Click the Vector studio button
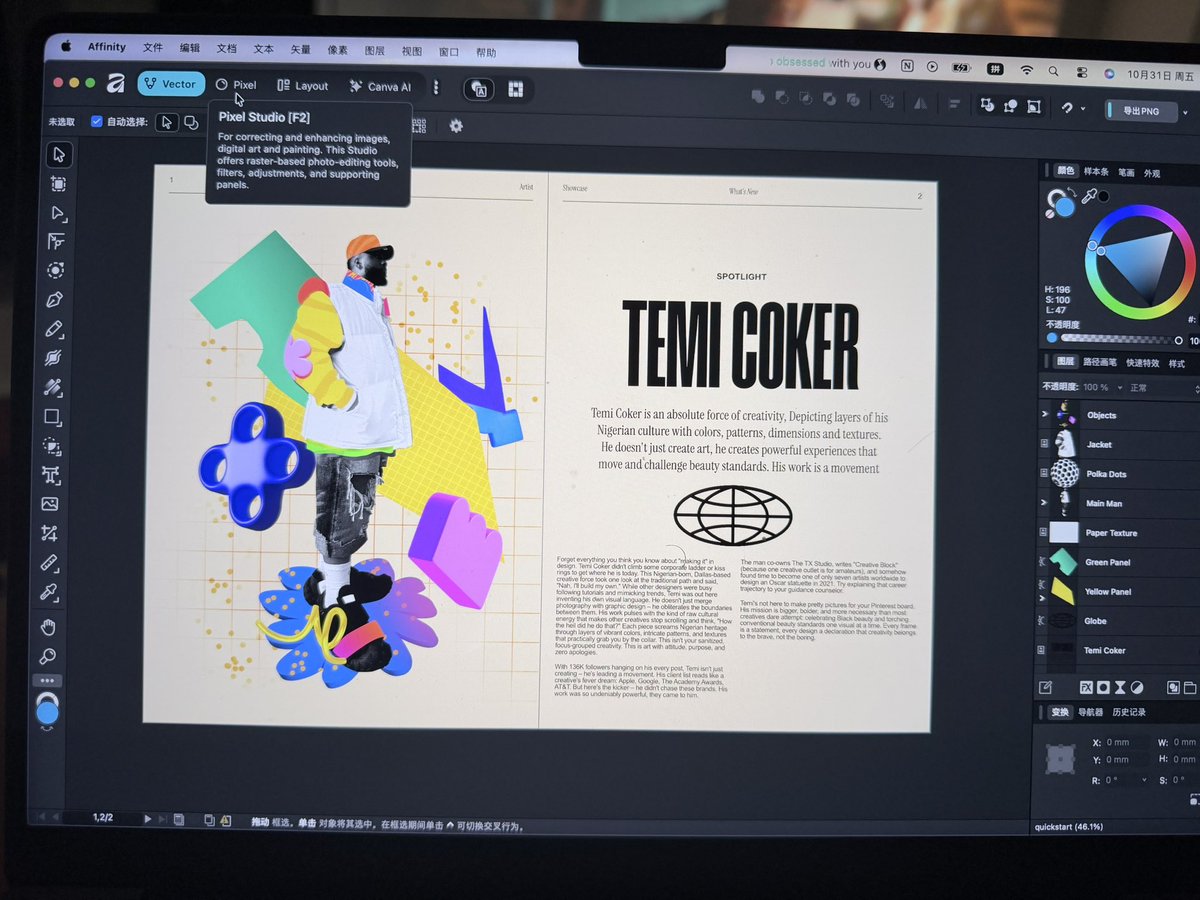The height and width of the screenshot is (900, 1200). (x=171, y=84)
